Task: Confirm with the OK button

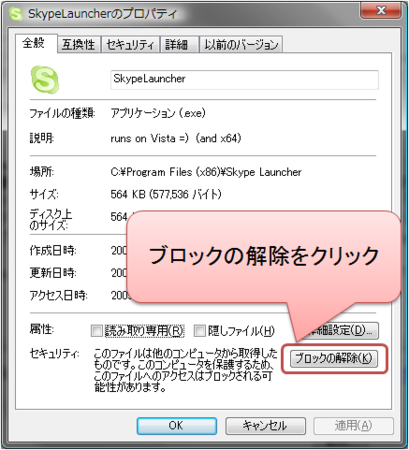Action: click(177, 426)
